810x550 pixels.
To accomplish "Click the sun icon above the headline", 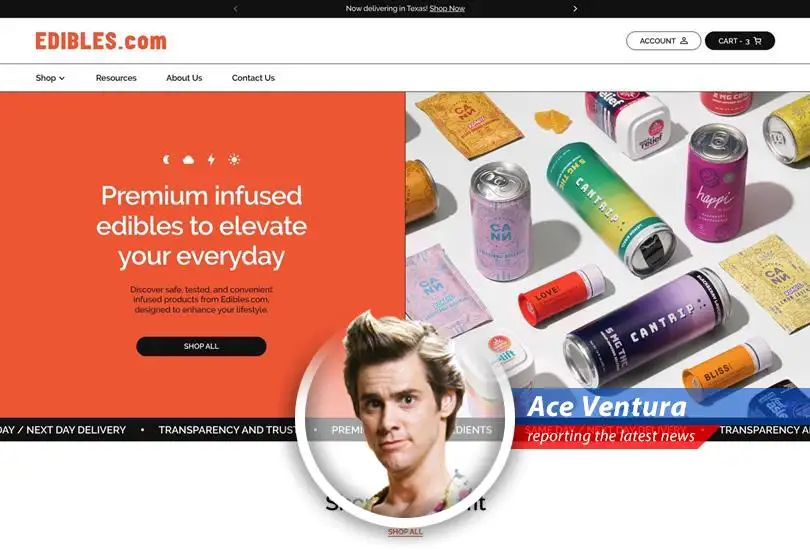I will click(x=234, y=160).
